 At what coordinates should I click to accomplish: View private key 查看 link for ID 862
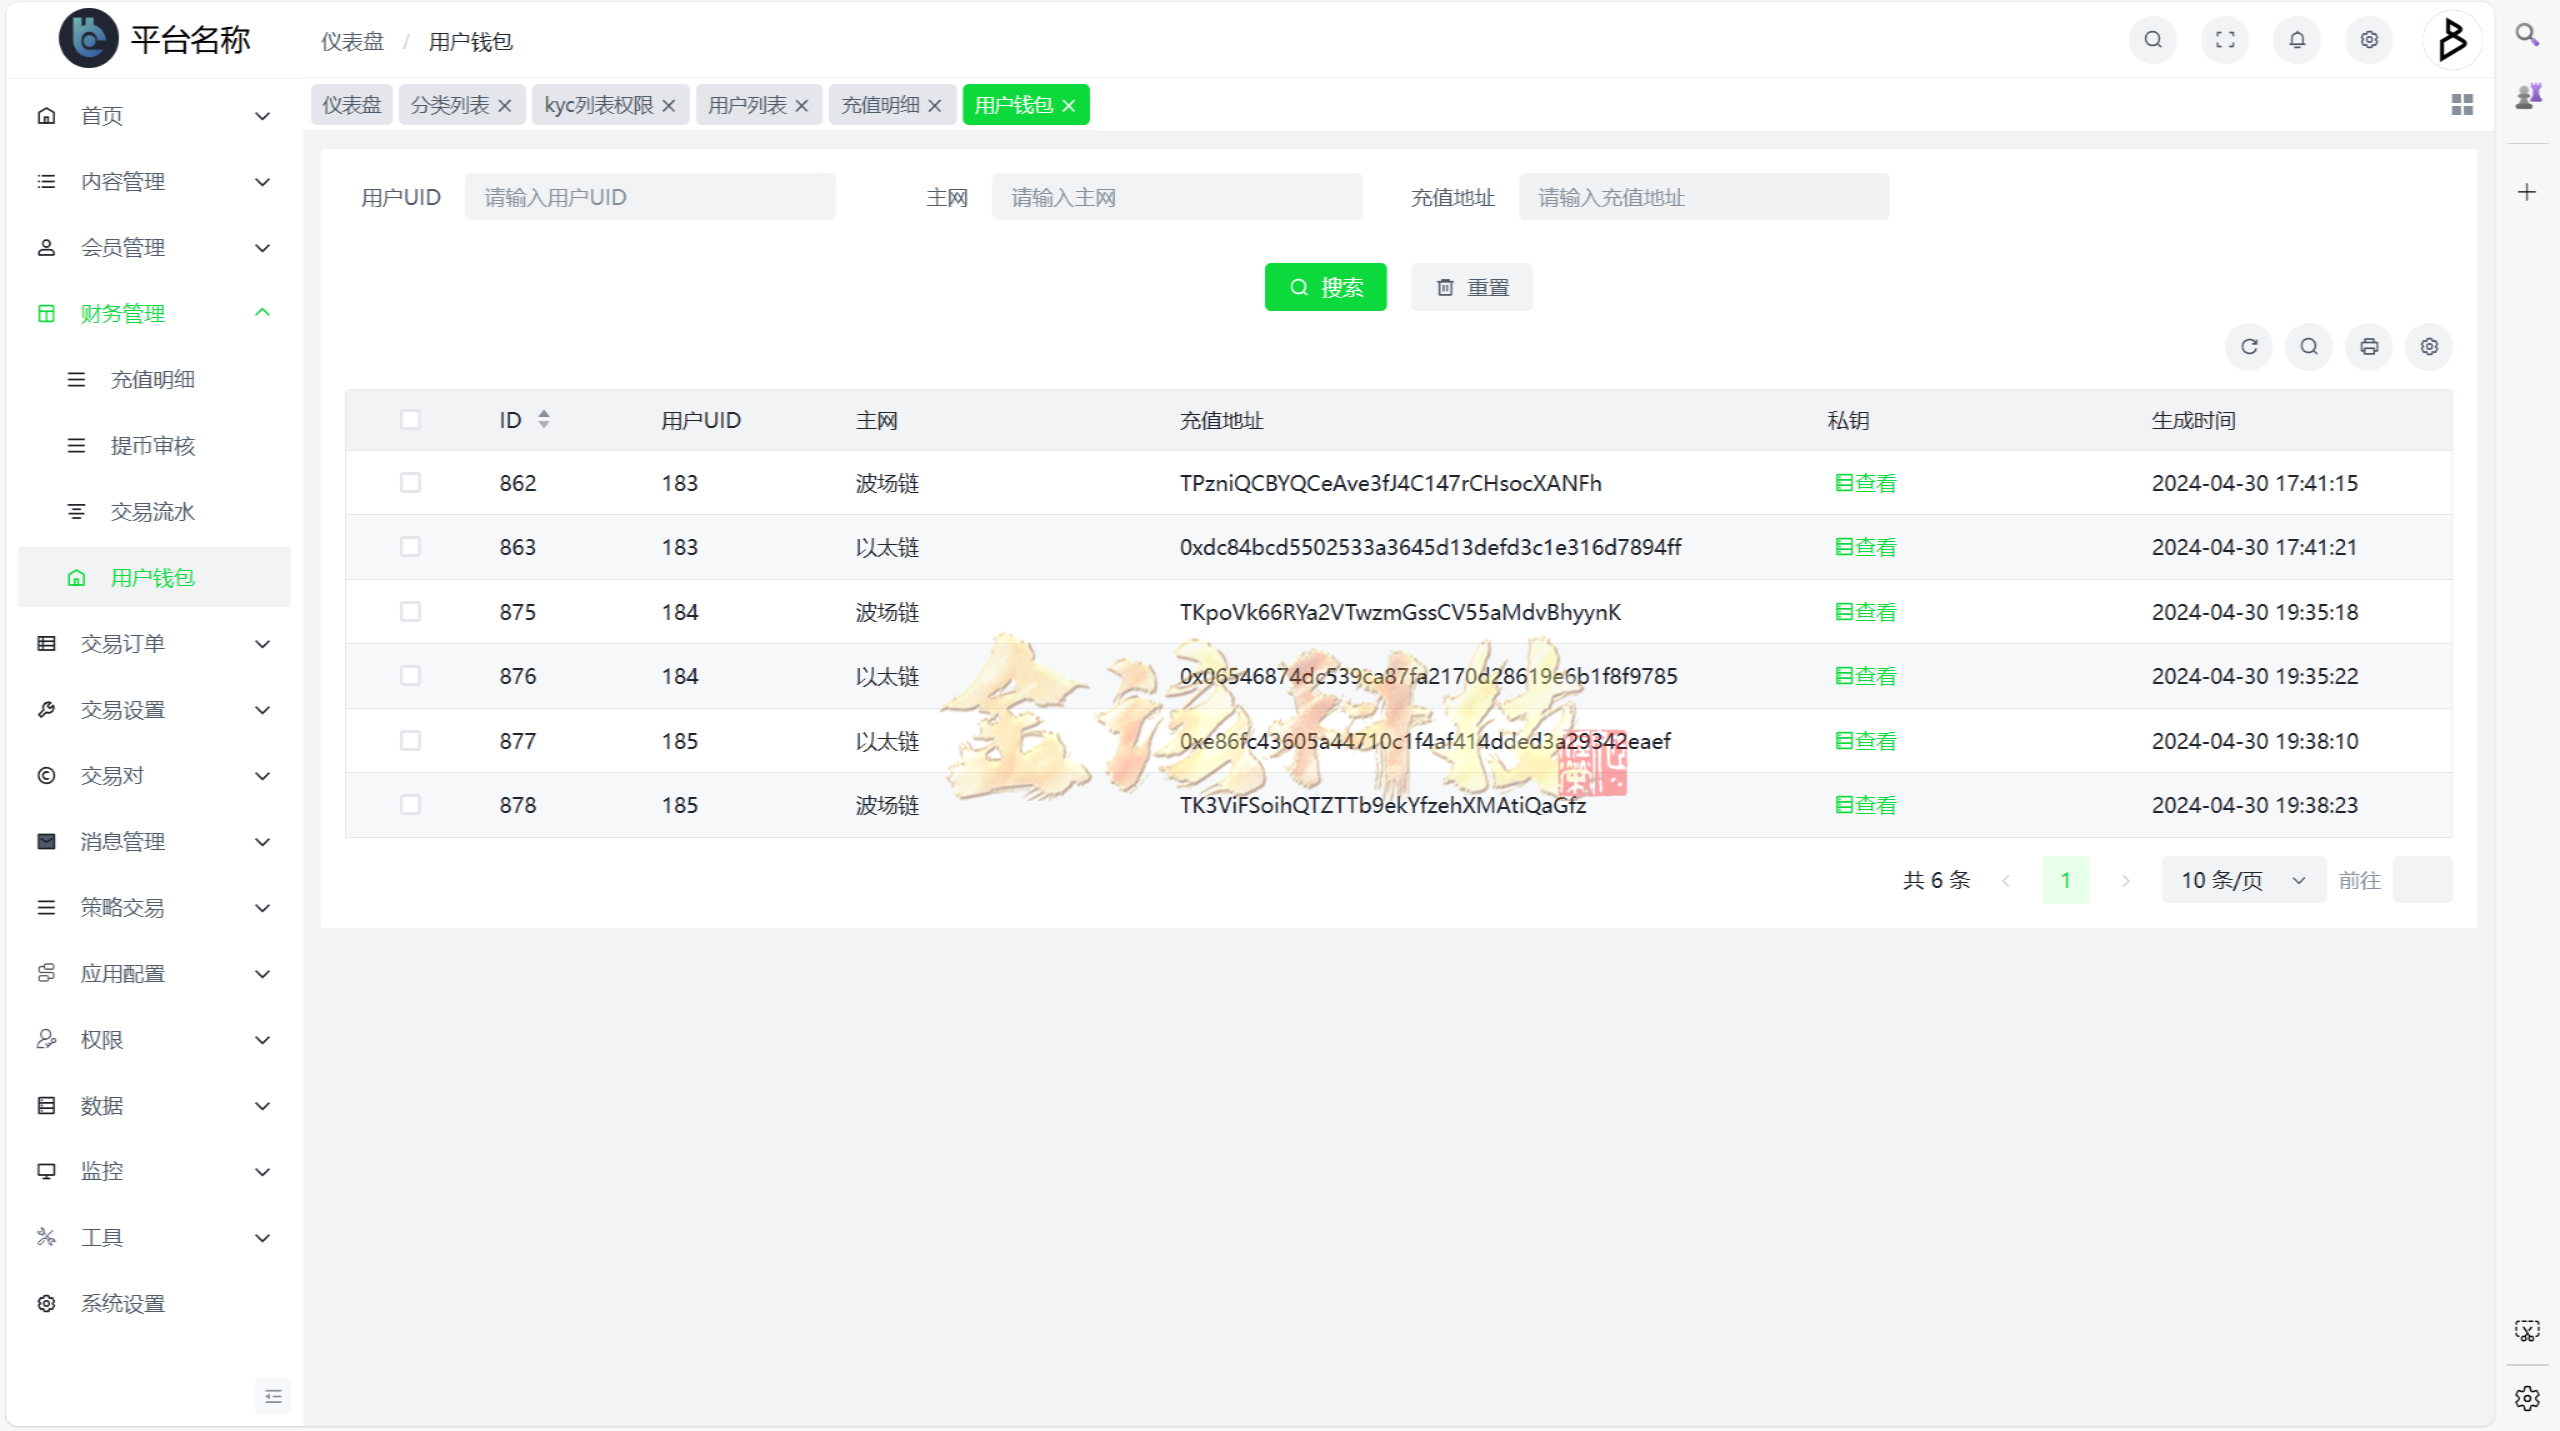point(1864,483)
